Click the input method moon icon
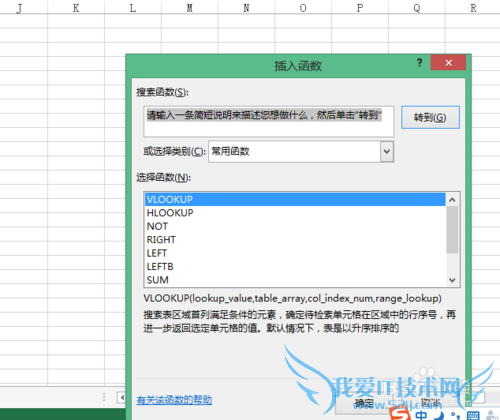500x420 pixels. (x=439, y=416)
